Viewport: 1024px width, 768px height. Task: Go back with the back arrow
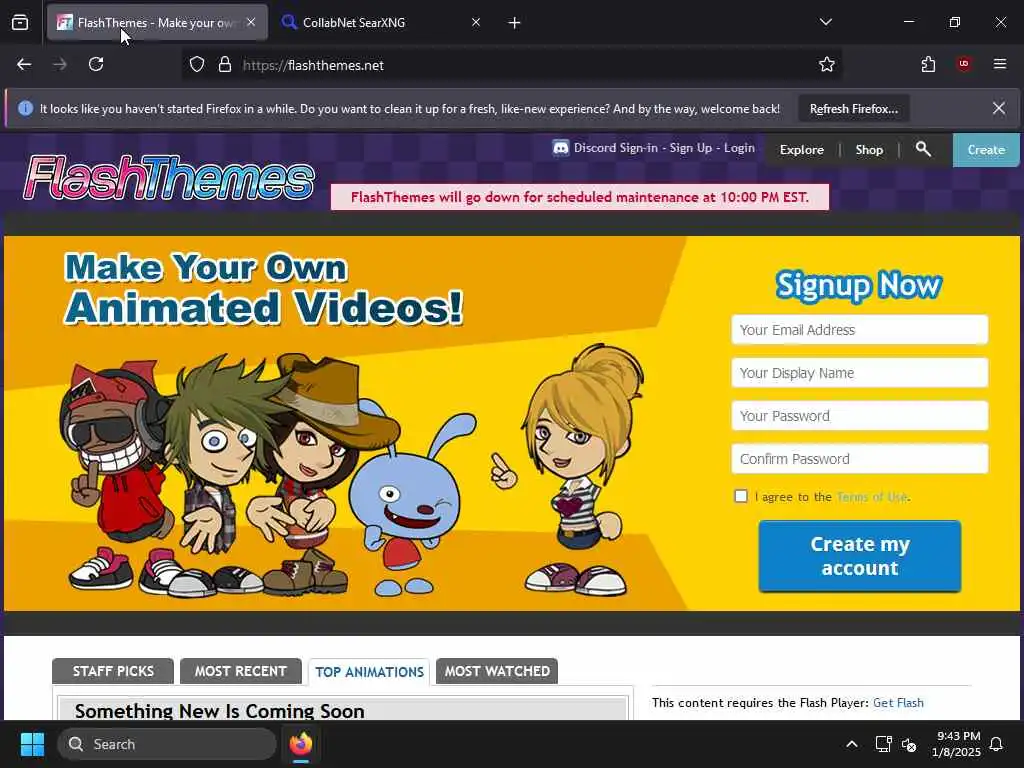(24, 65)
